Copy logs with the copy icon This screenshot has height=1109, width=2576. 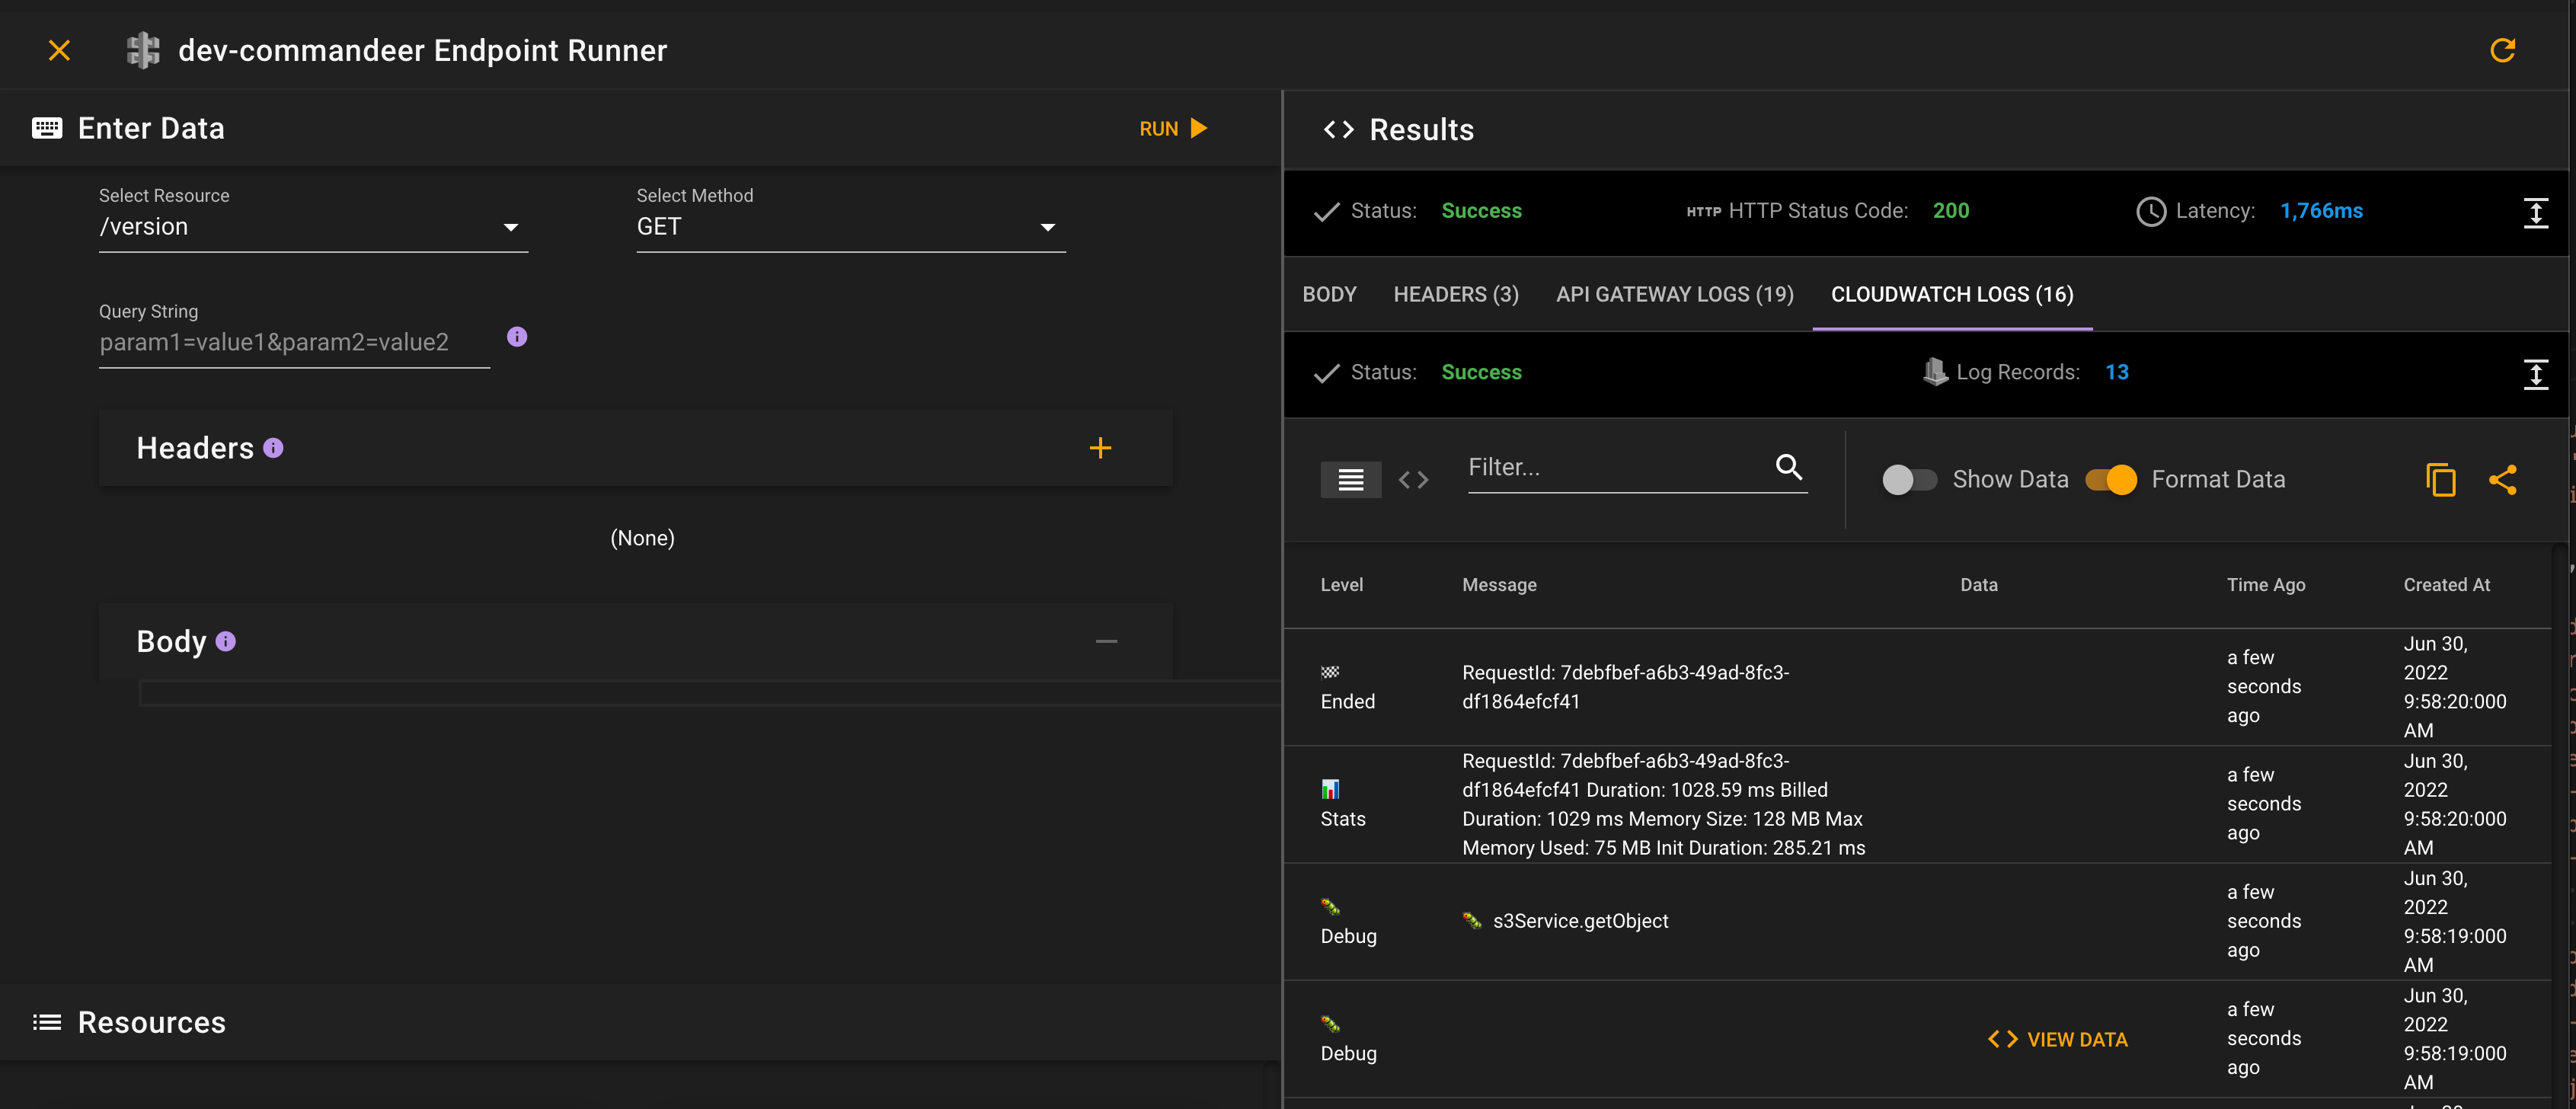[2440, 480]
